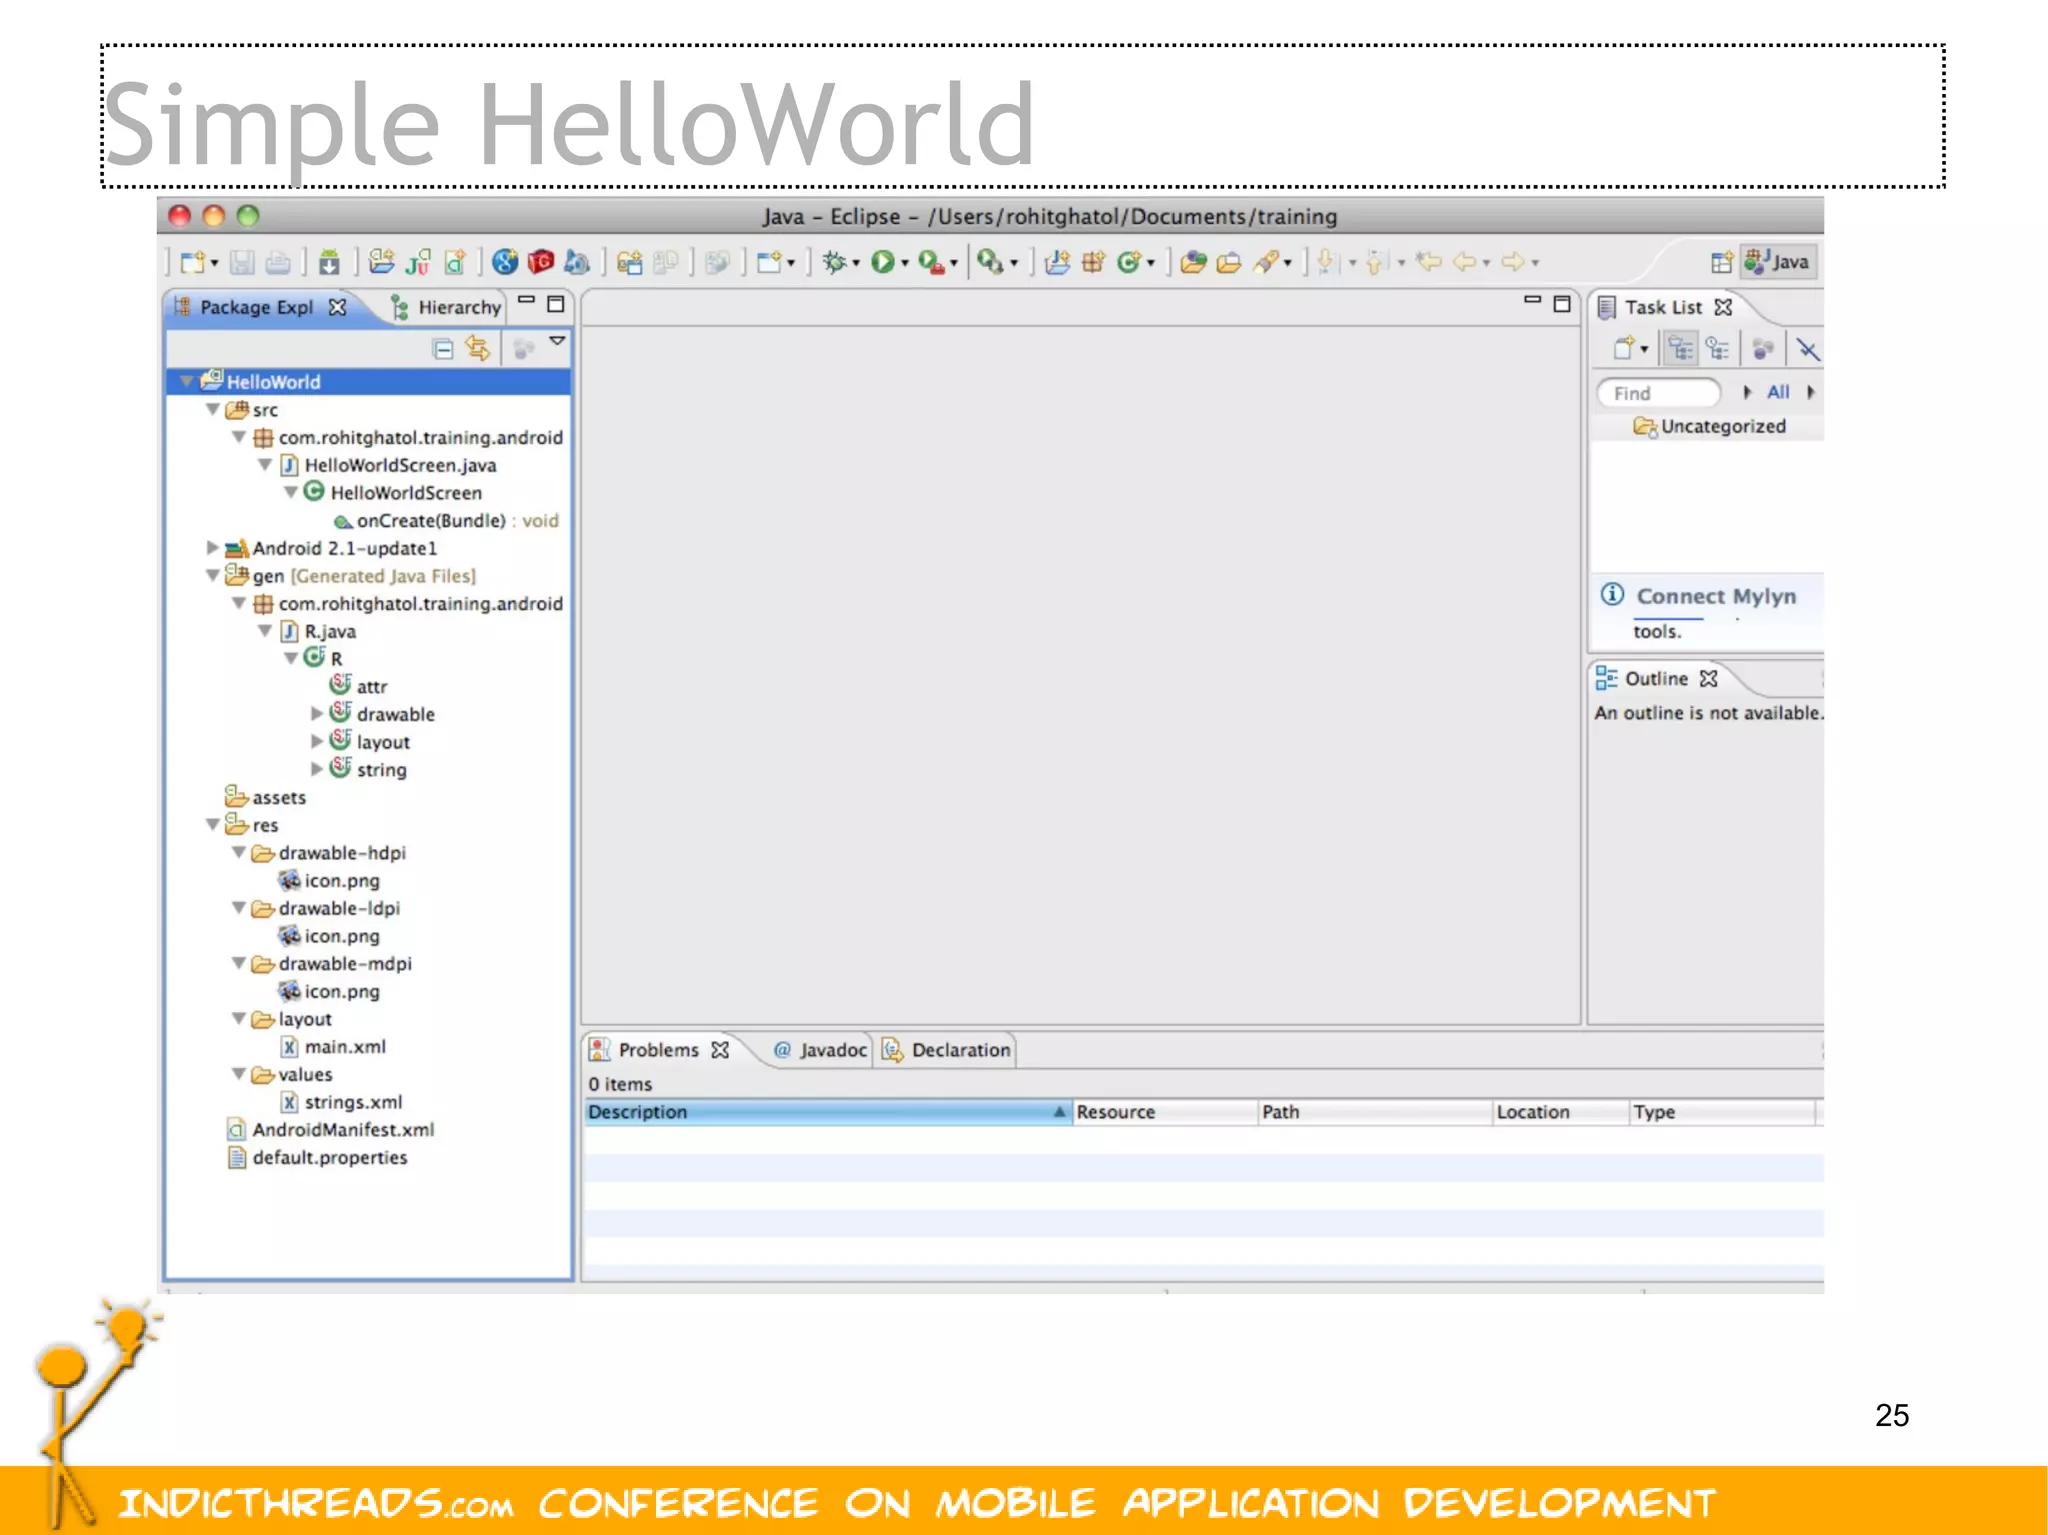The height and width of the screenshot is (1535, 2048).
Task: Click the New Android Project icon
Action: 381,262
